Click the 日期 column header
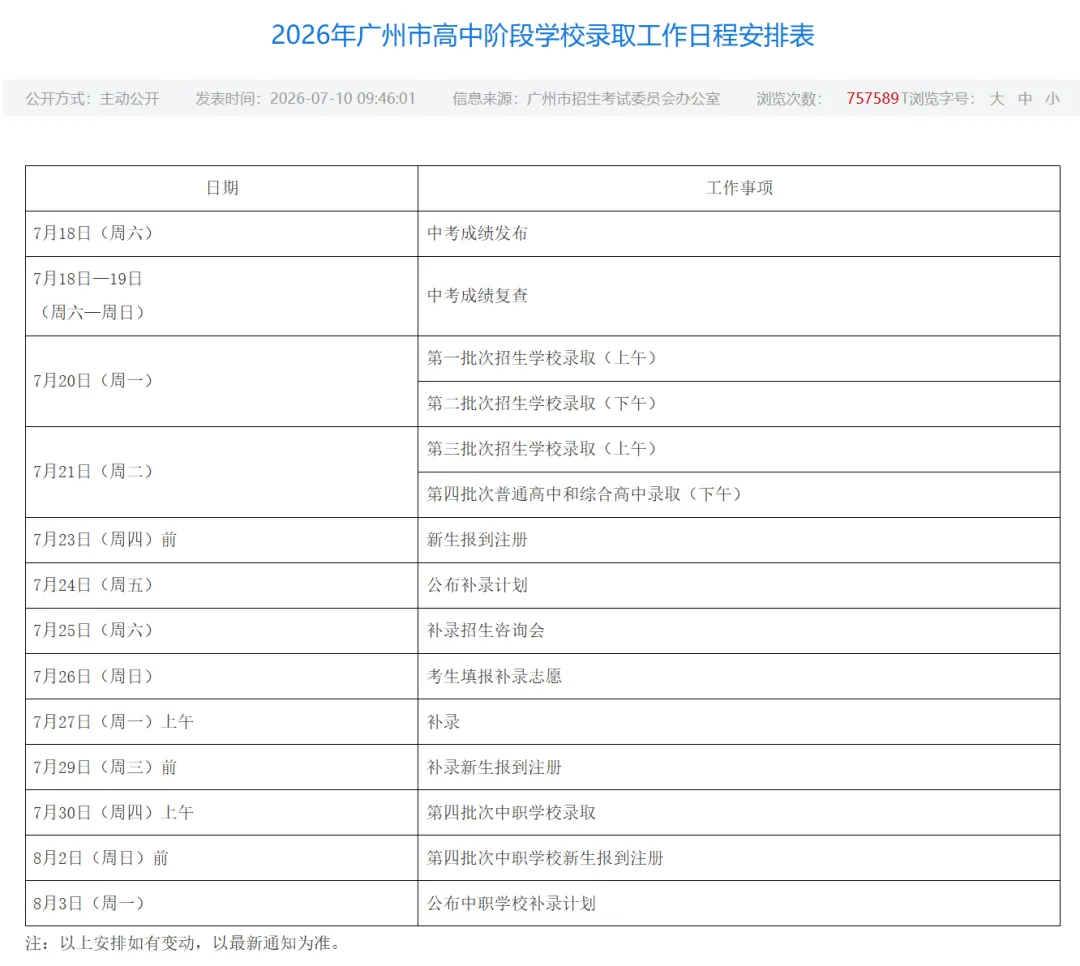Viewport: 1080px width, 966px height. [222, 188]
